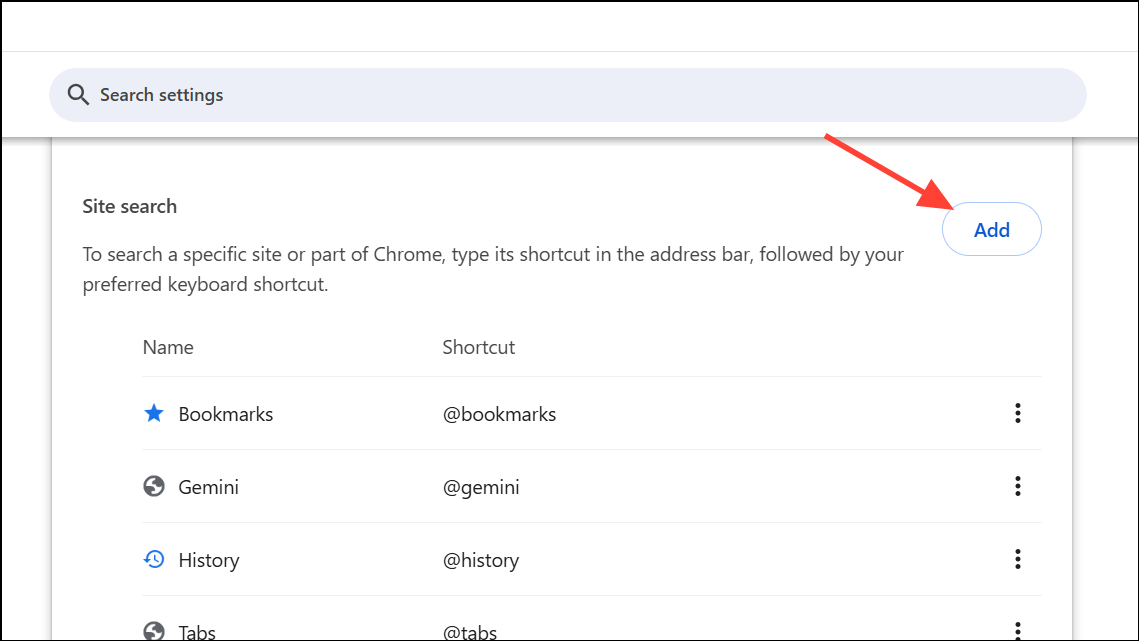Select the Bookmarks row name

[226, 414]
